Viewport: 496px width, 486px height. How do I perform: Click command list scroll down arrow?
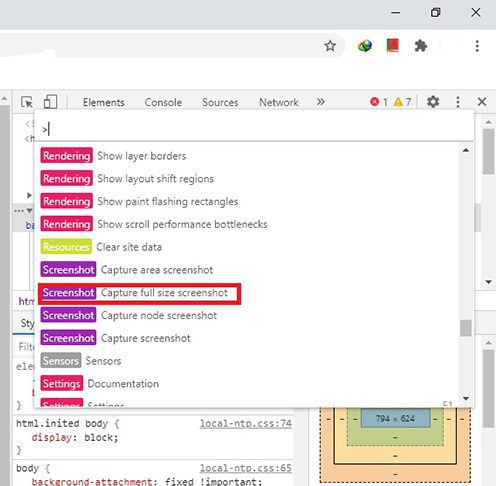tap(466, 398)
